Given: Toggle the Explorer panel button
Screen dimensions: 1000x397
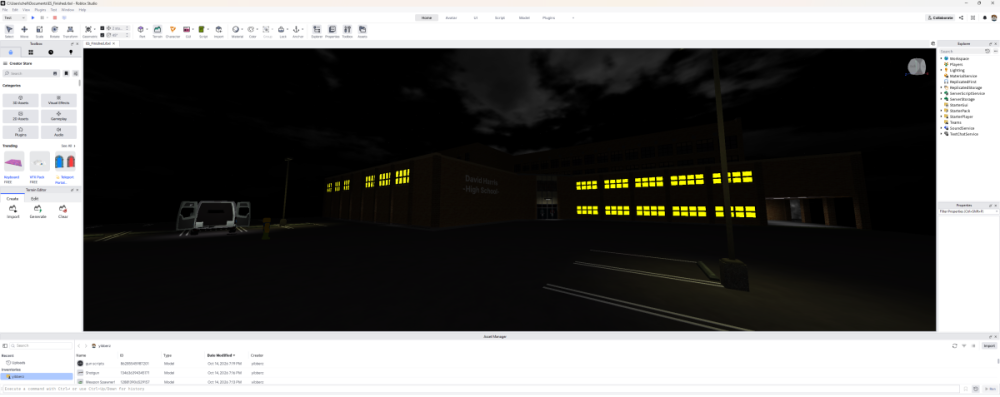Looking at the screenshot, I should point(317,31).
